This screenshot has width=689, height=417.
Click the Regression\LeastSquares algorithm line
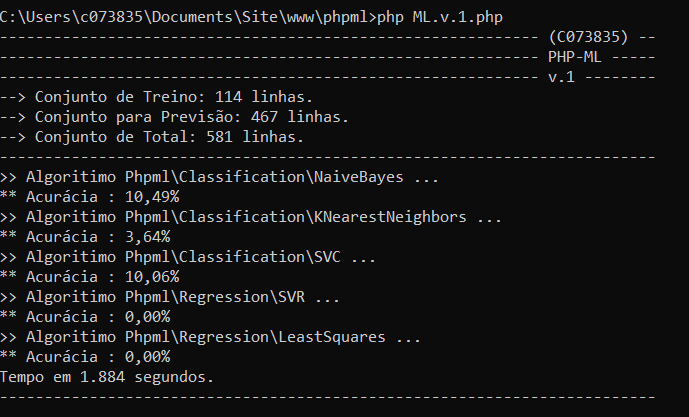click(x=210, y=337)
